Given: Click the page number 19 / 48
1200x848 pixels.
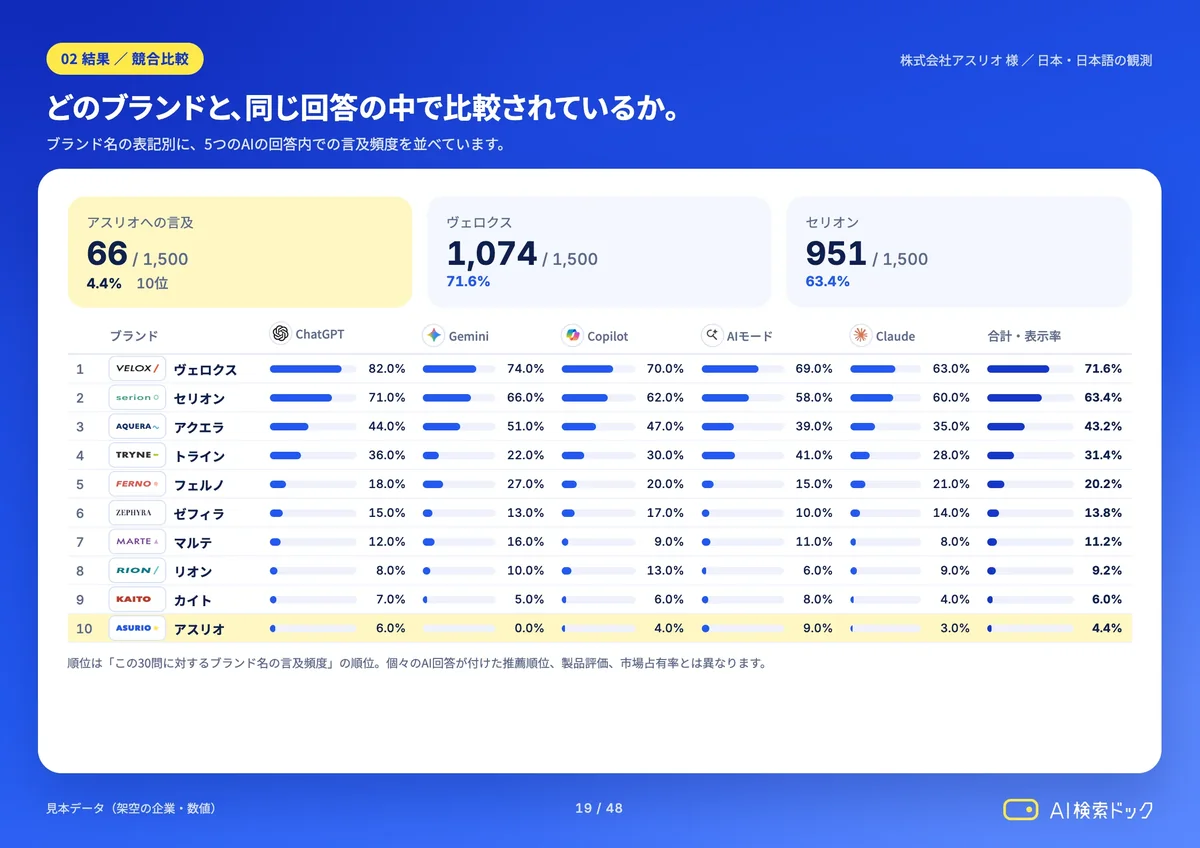Looking at the screenshot, I should 599,808.
